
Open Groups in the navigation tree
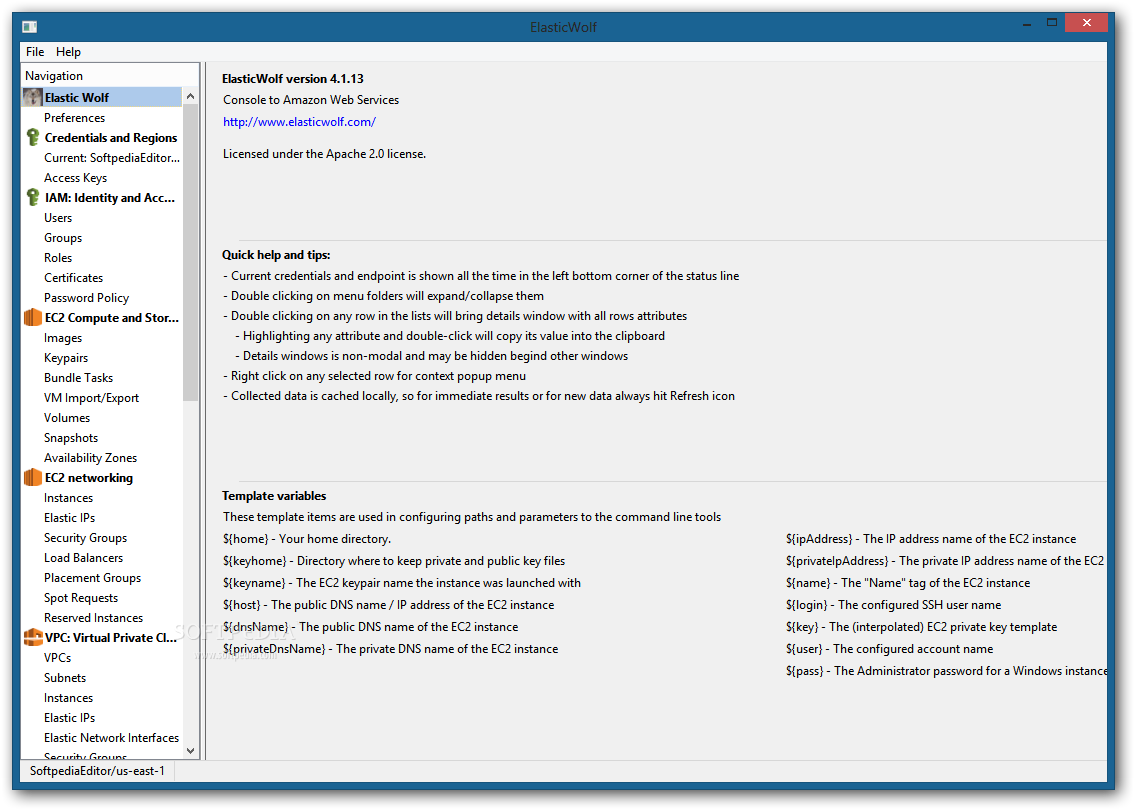[63, 238]
